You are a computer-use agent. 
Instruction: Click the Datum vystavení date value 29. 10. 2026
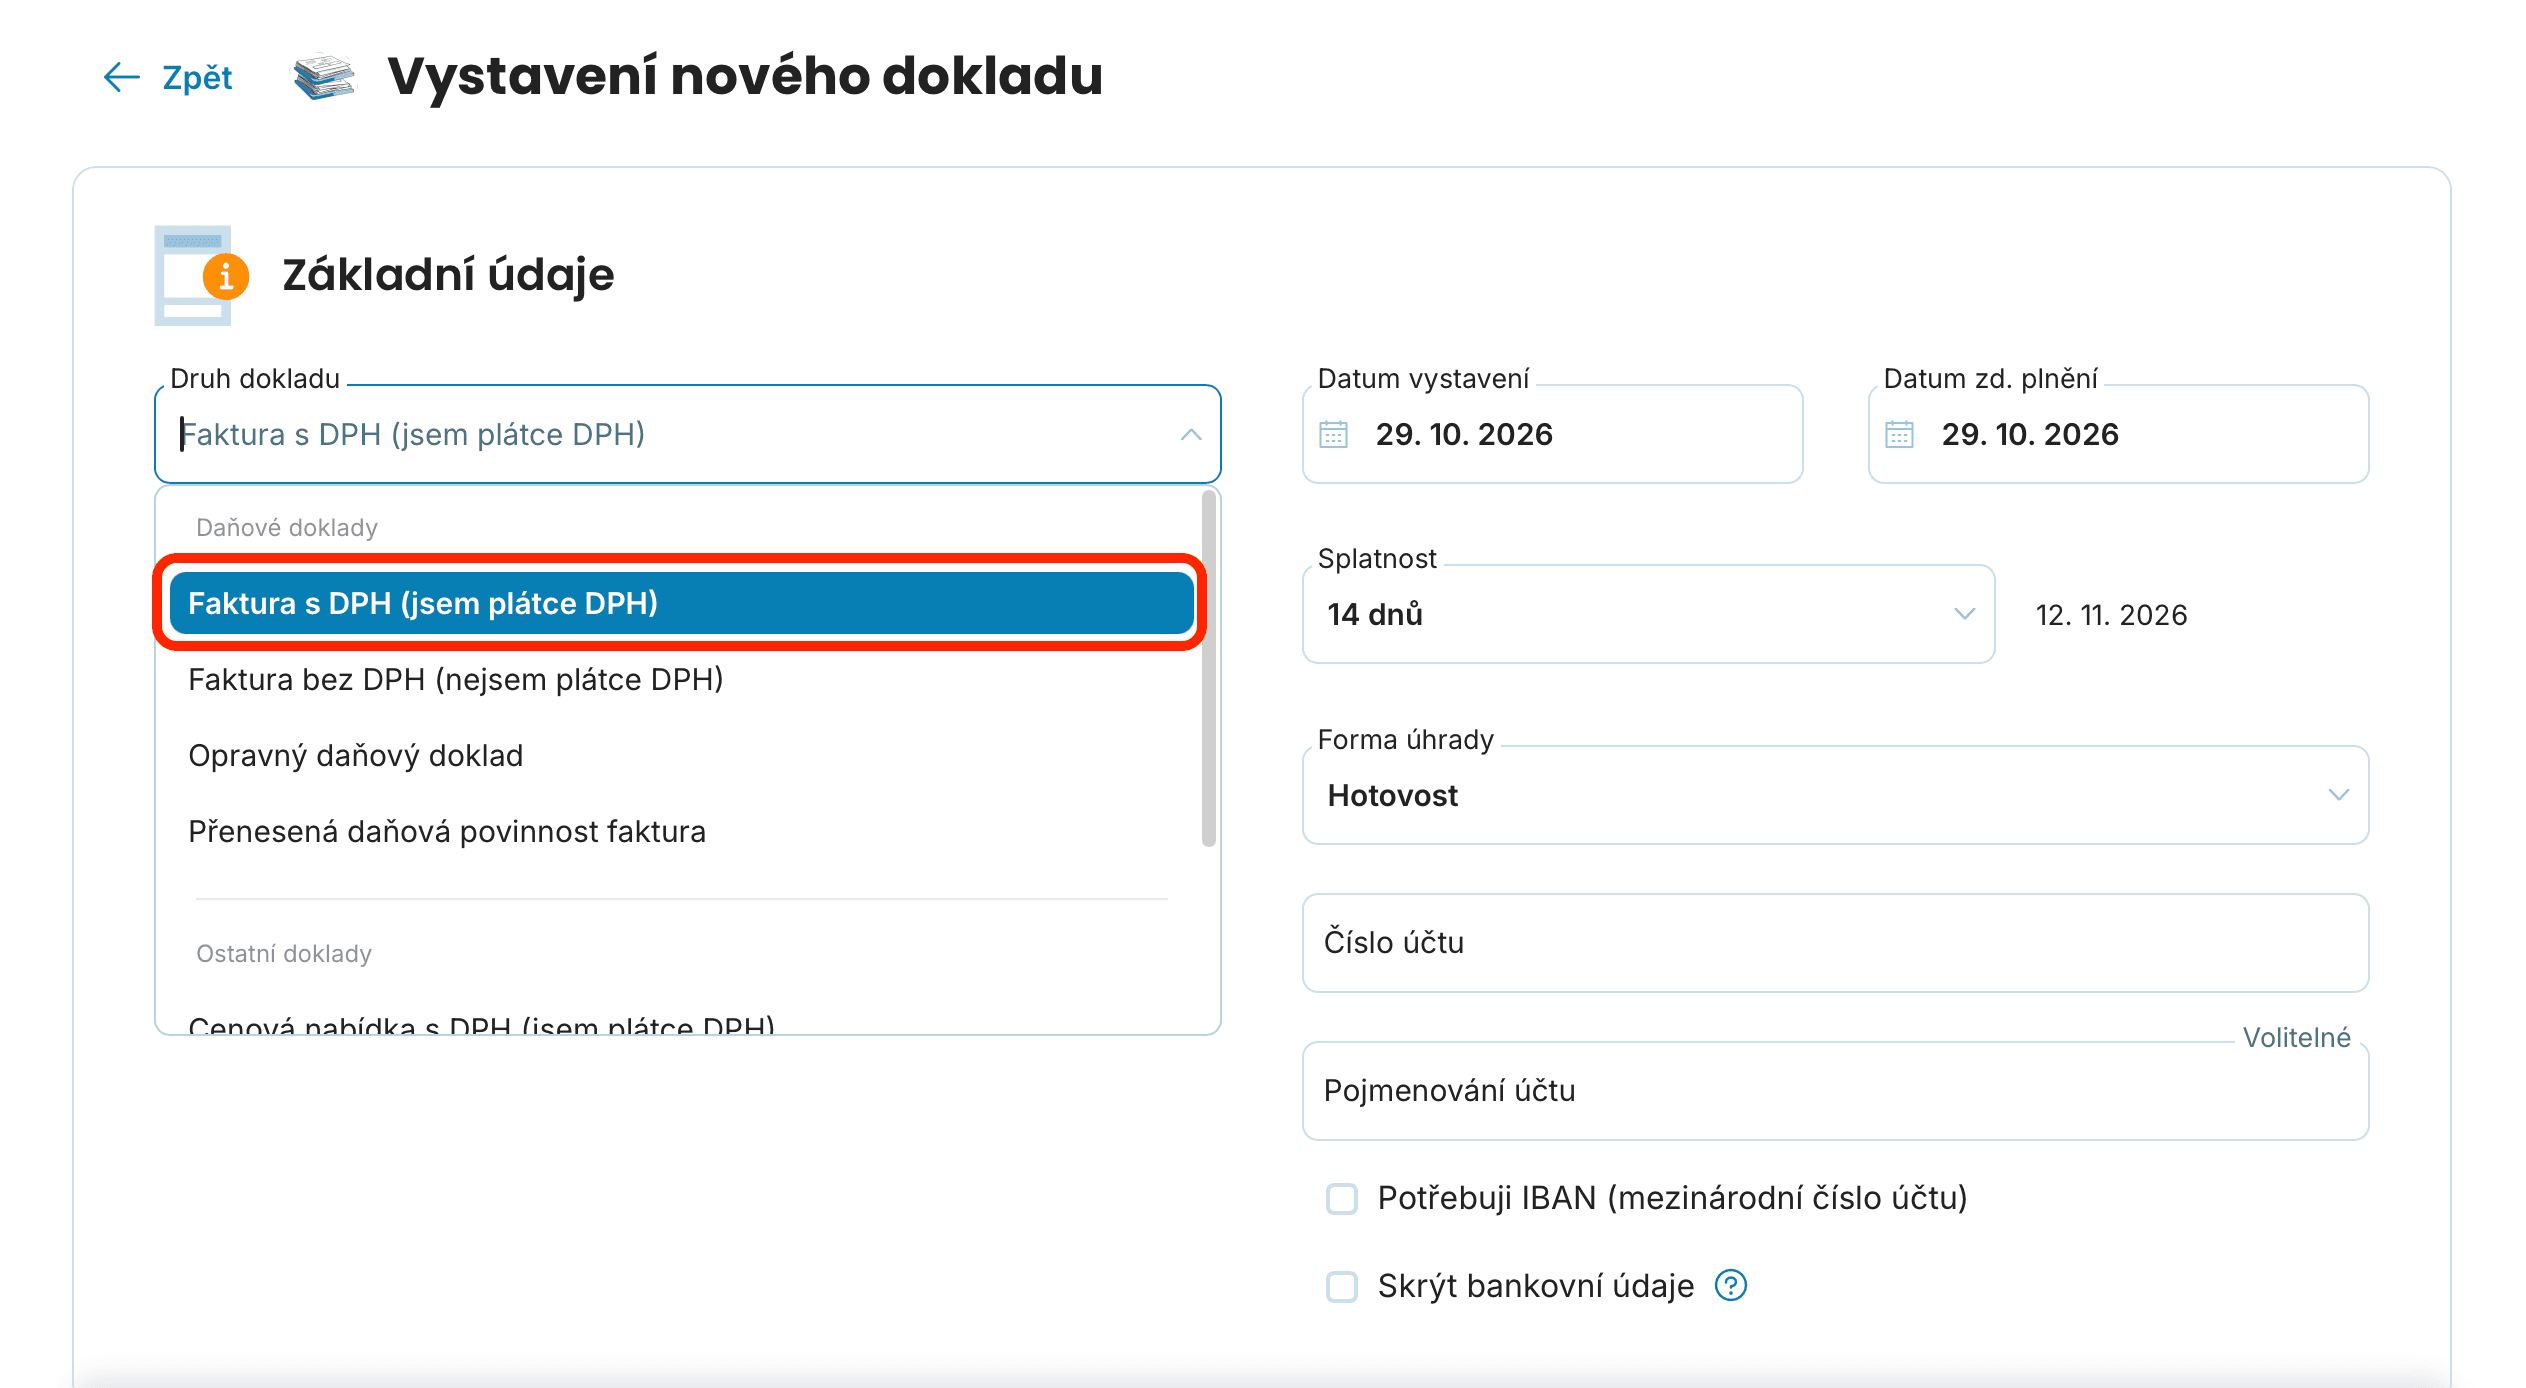click(1464, 434)
